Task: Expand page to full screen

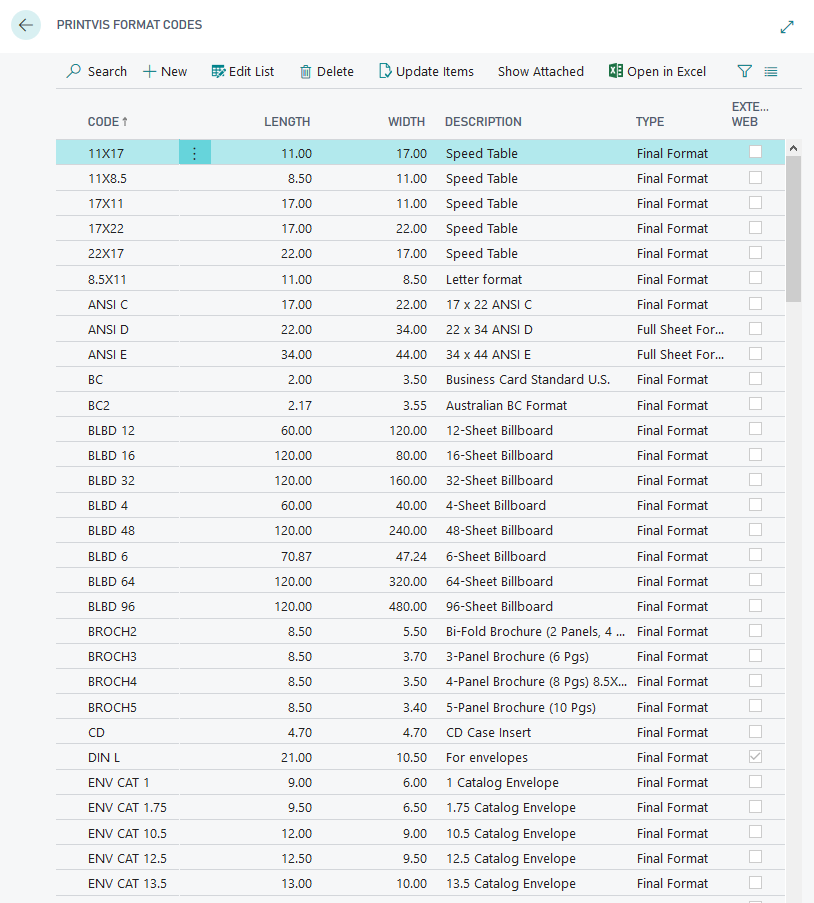Action: (787, 27)
